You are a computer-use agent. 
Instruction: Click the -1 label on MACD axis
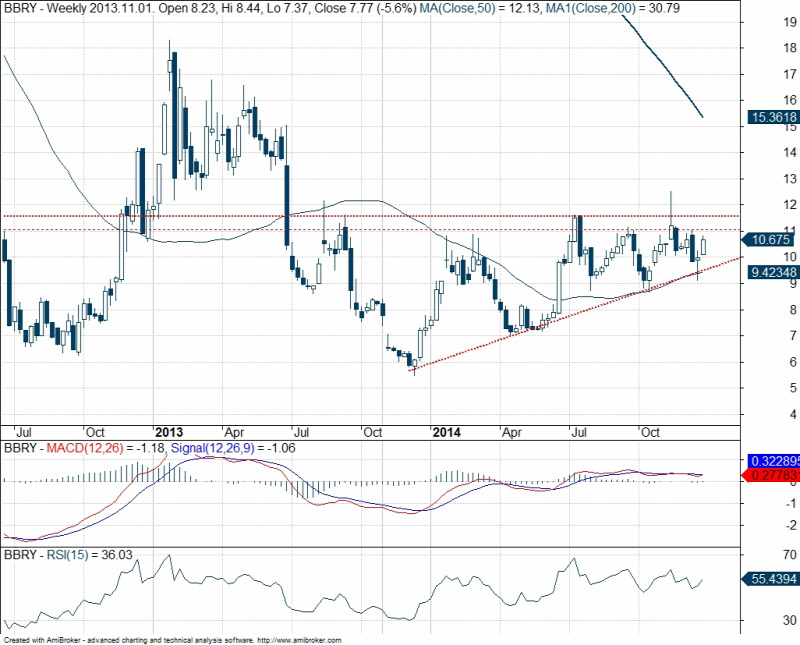(x=790, y=504)
